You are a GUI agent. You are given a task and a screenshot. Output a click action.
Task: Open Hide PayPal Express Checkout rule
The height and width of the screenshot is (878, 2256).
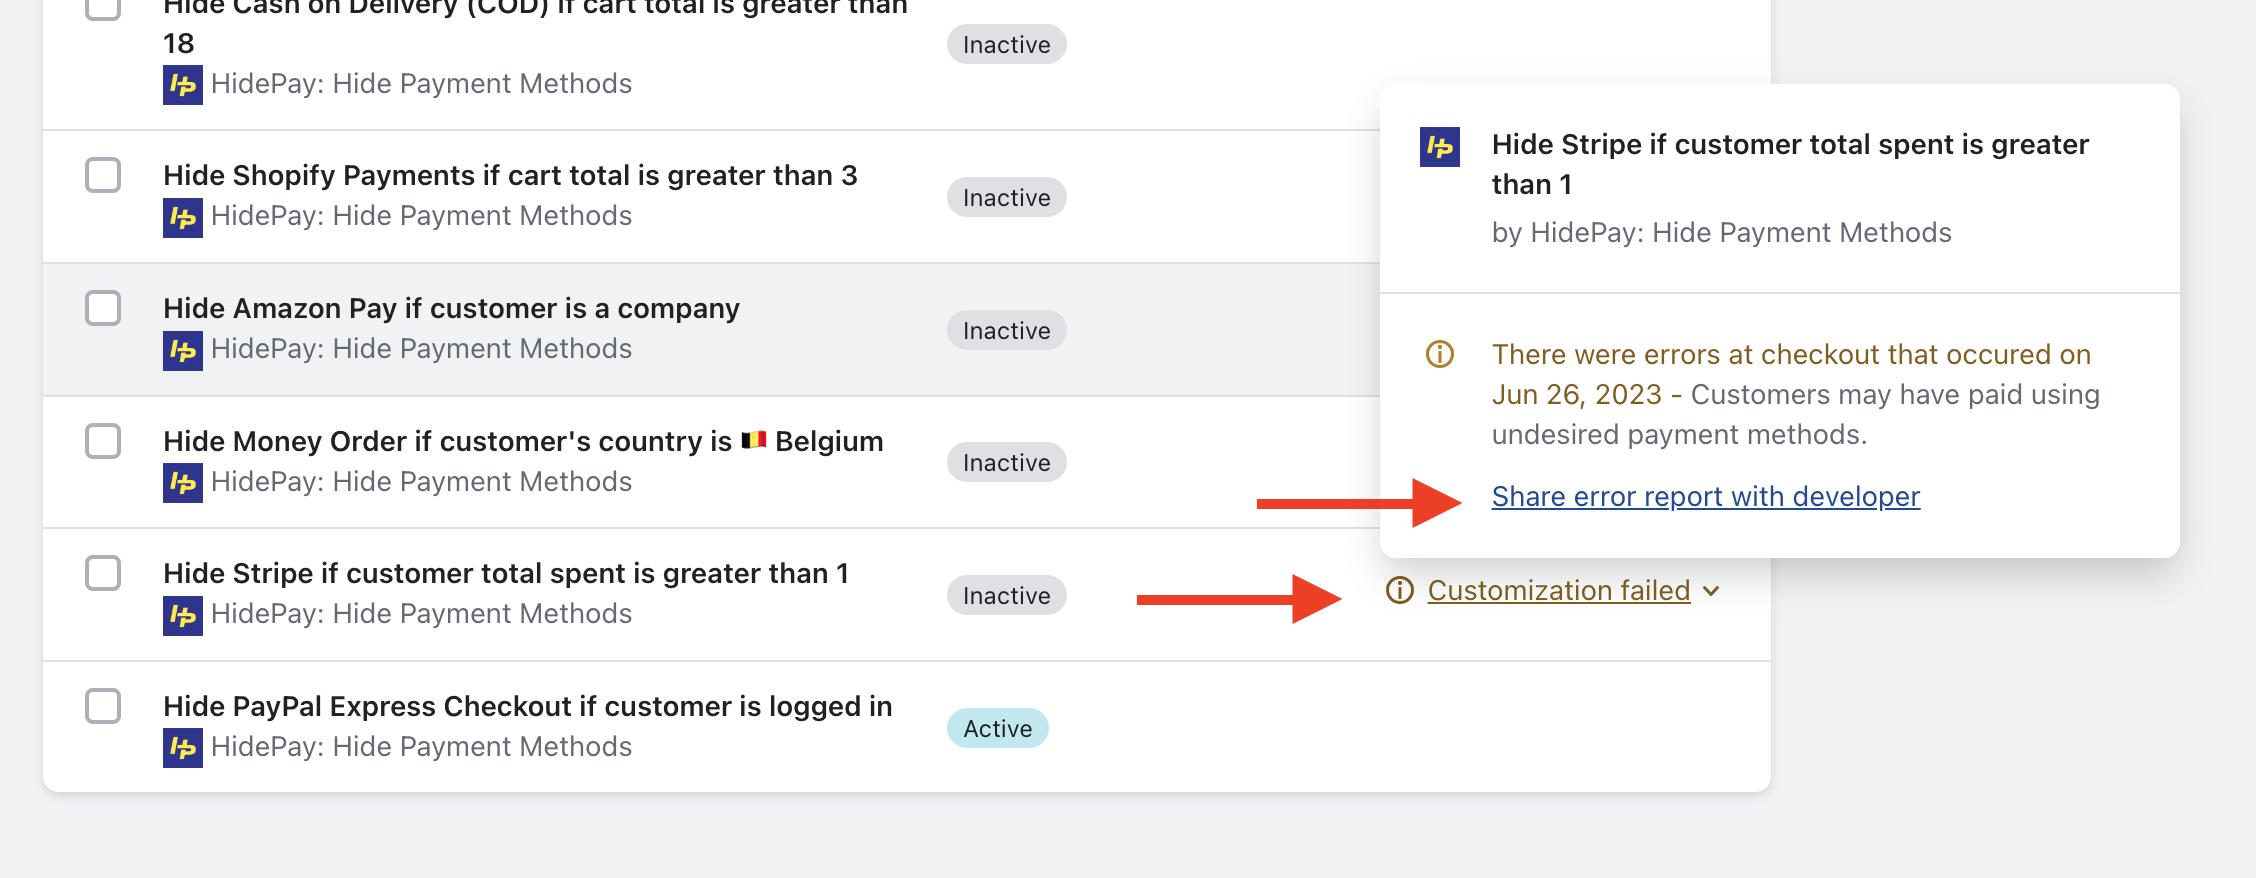click(x=528, y=706)
